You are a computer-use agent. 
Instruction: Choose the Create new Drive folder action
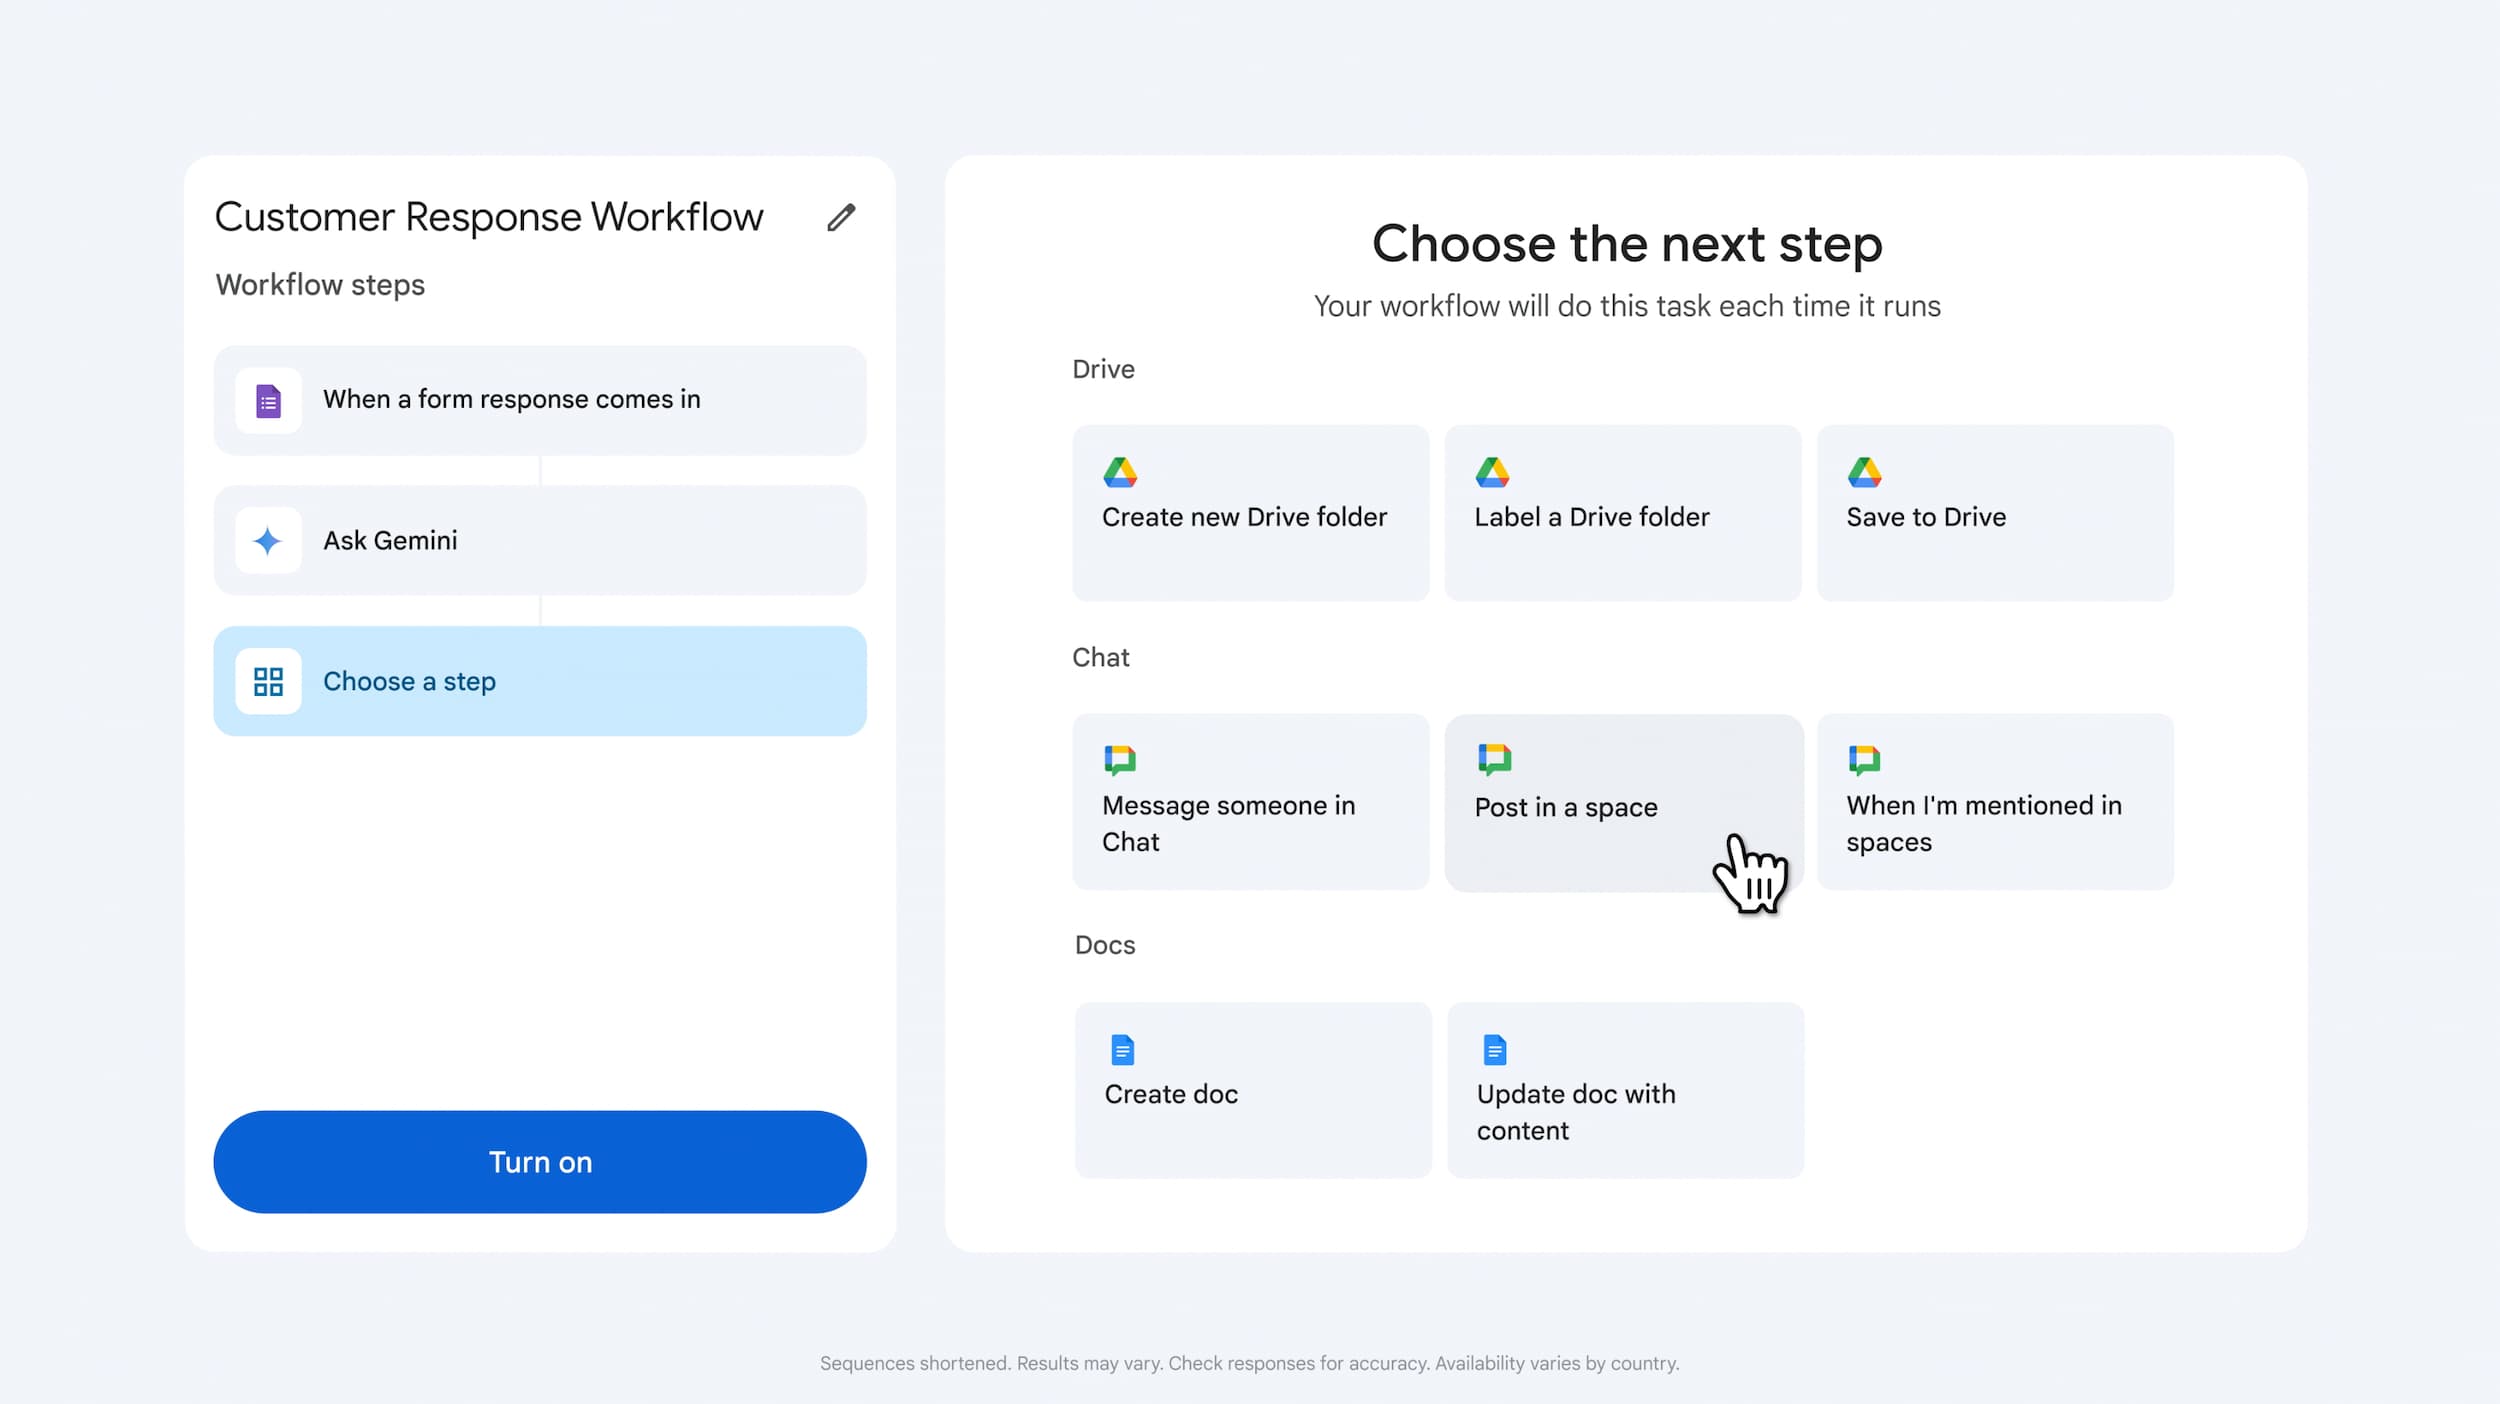tap(1250, 513)
